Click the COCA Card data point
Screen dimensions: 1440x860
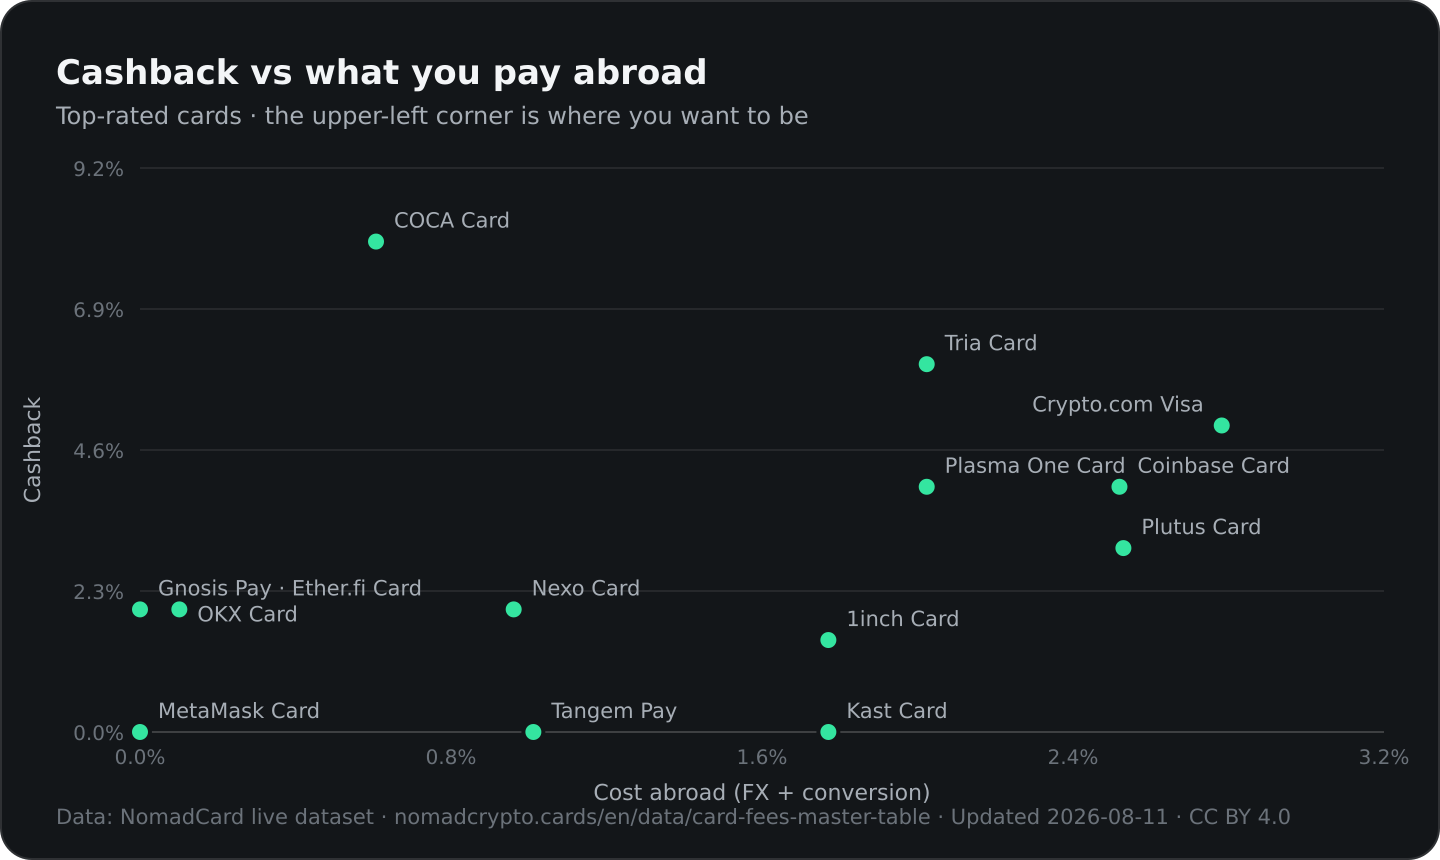click(376, 241)
